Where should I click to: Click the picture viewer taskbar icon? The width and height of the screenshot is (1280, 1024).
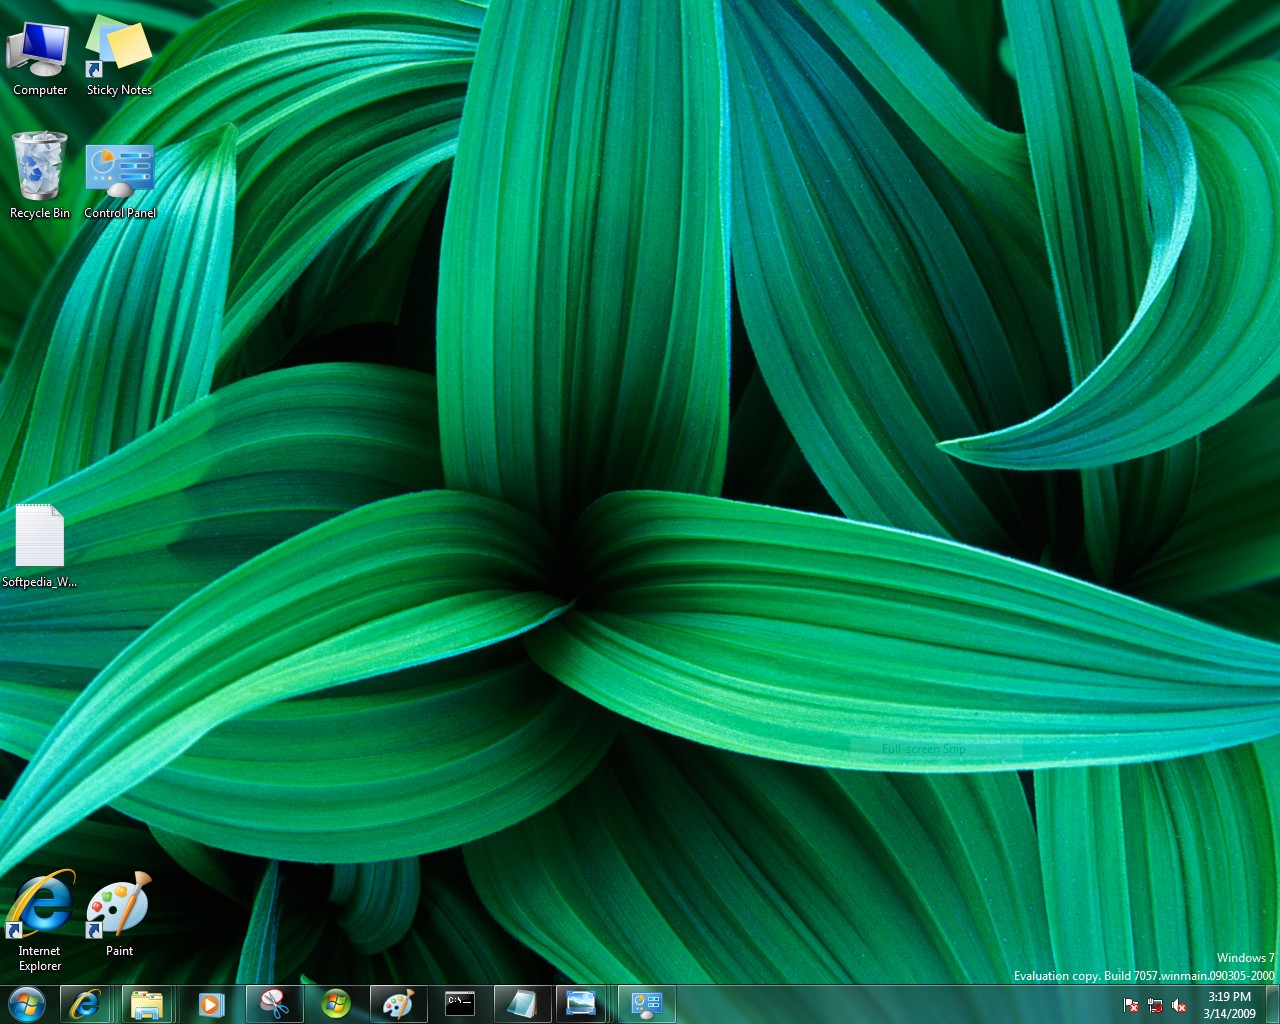(x=581, y=1004)
